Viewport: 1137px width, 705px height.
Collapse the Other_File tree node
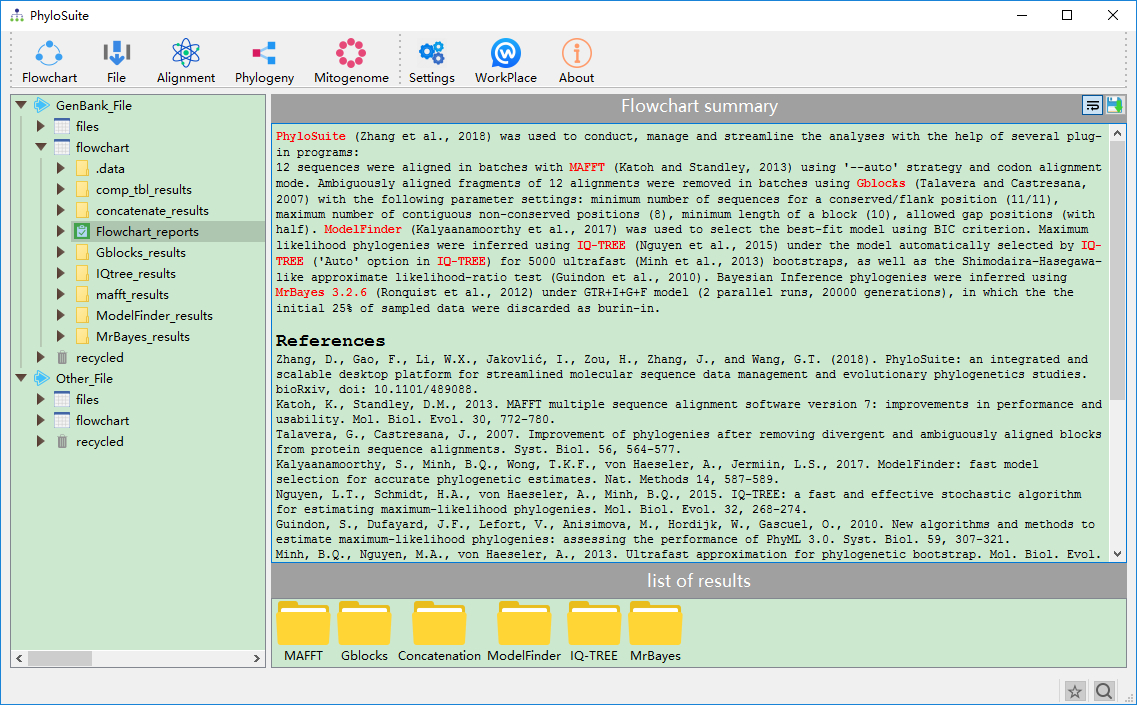[21, 379]
